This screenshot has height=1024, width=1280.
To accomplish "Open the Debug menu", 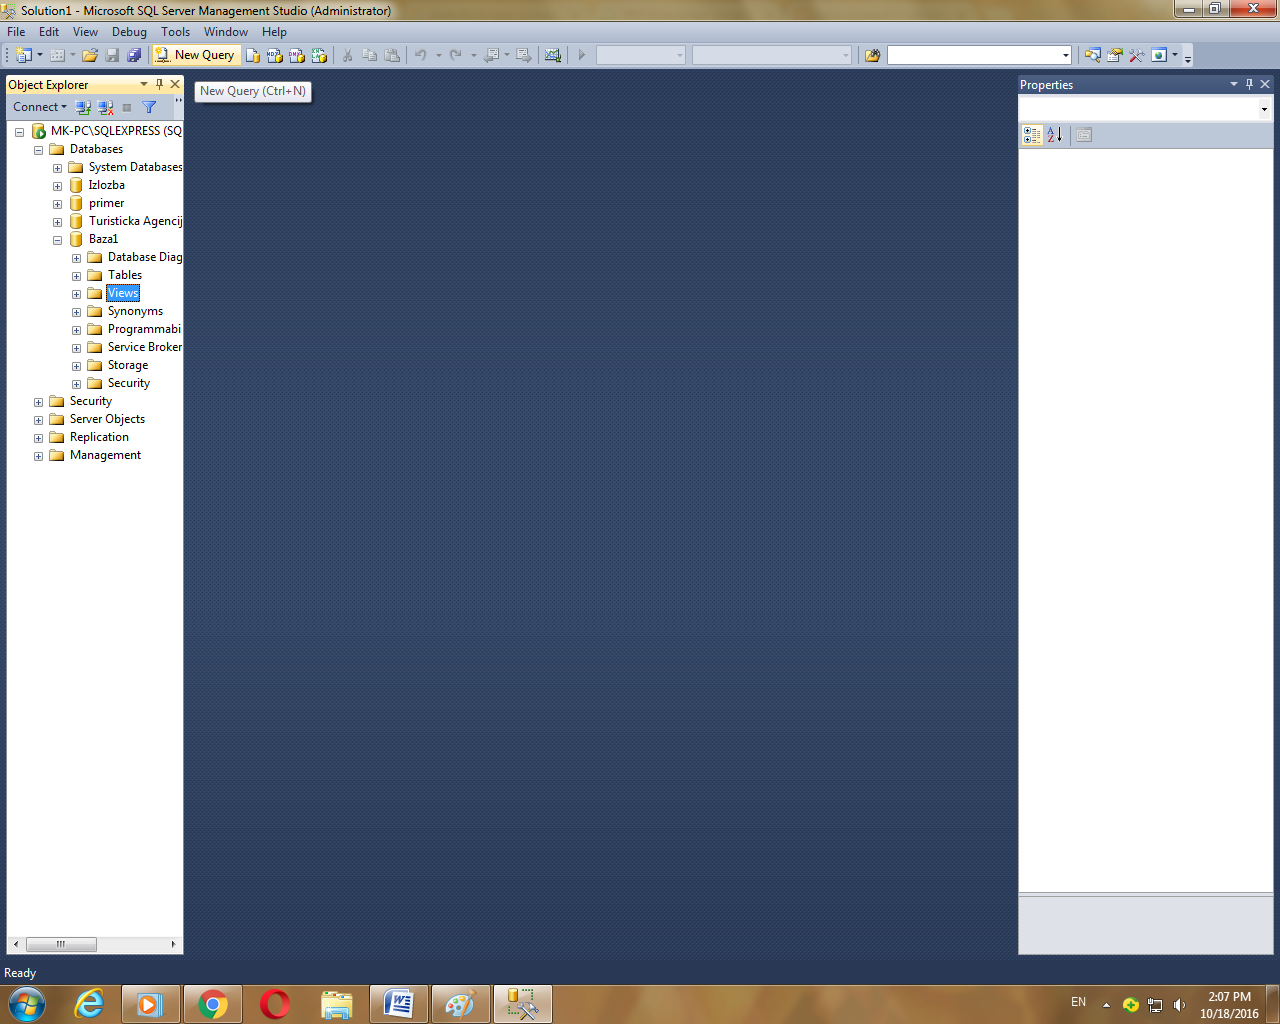I will click(129, 32).
